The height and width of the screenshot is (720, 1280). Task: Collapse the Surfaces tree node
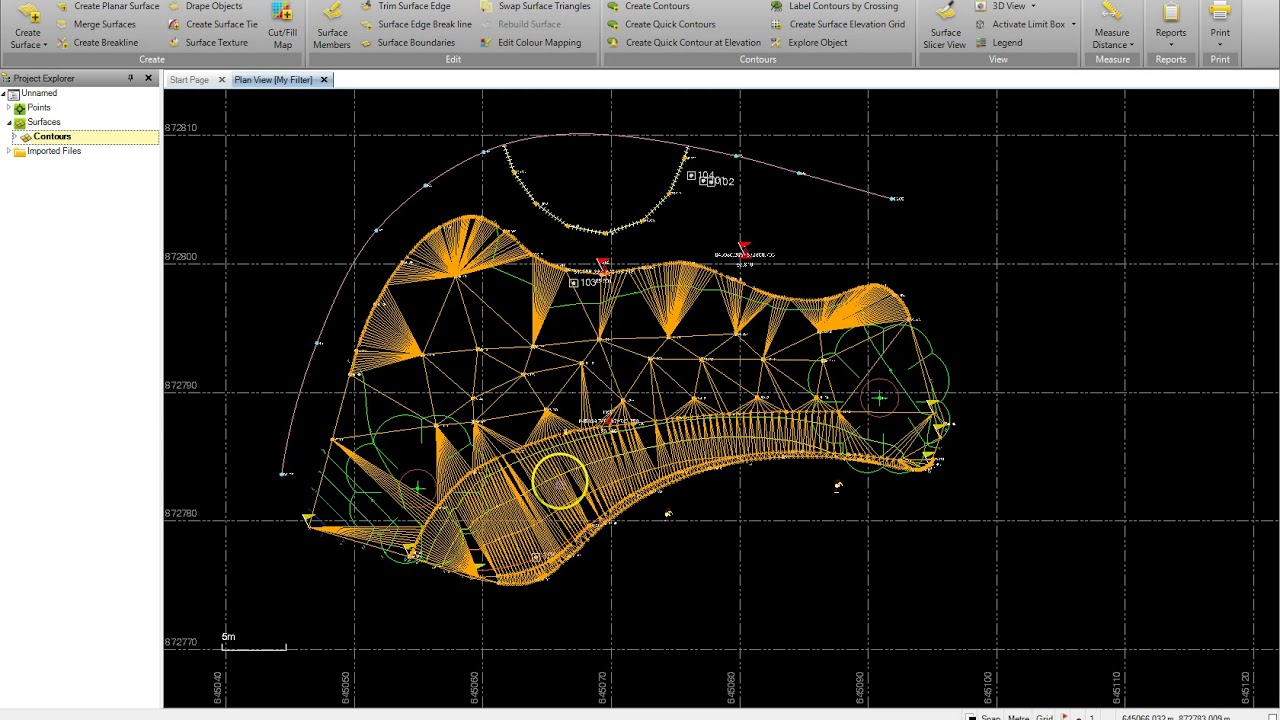pos(9,122)
